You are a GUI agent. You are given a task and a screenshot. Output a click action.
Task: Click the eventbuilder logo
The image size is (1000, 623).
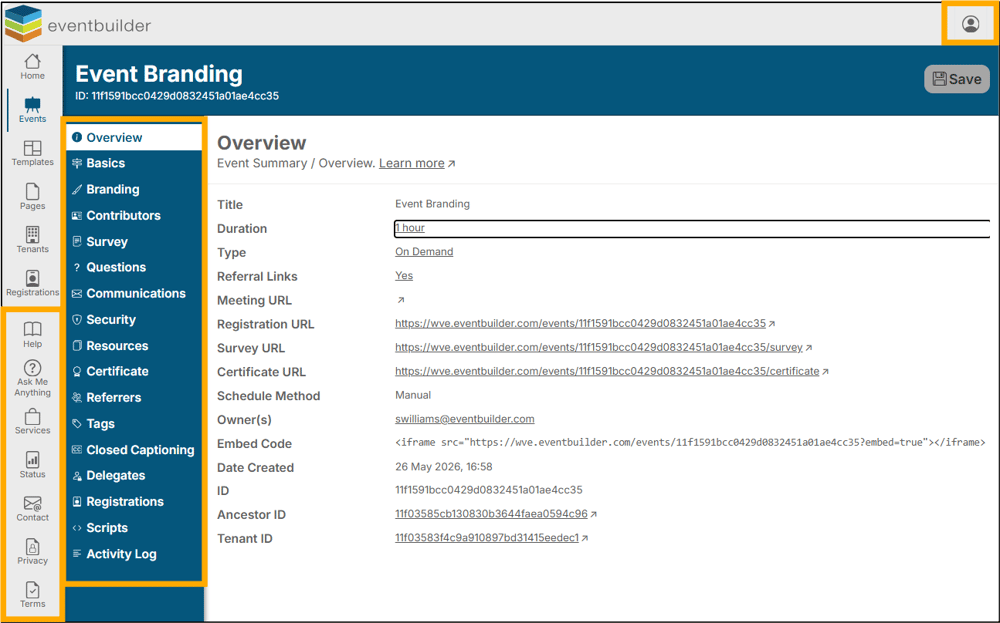78,24
